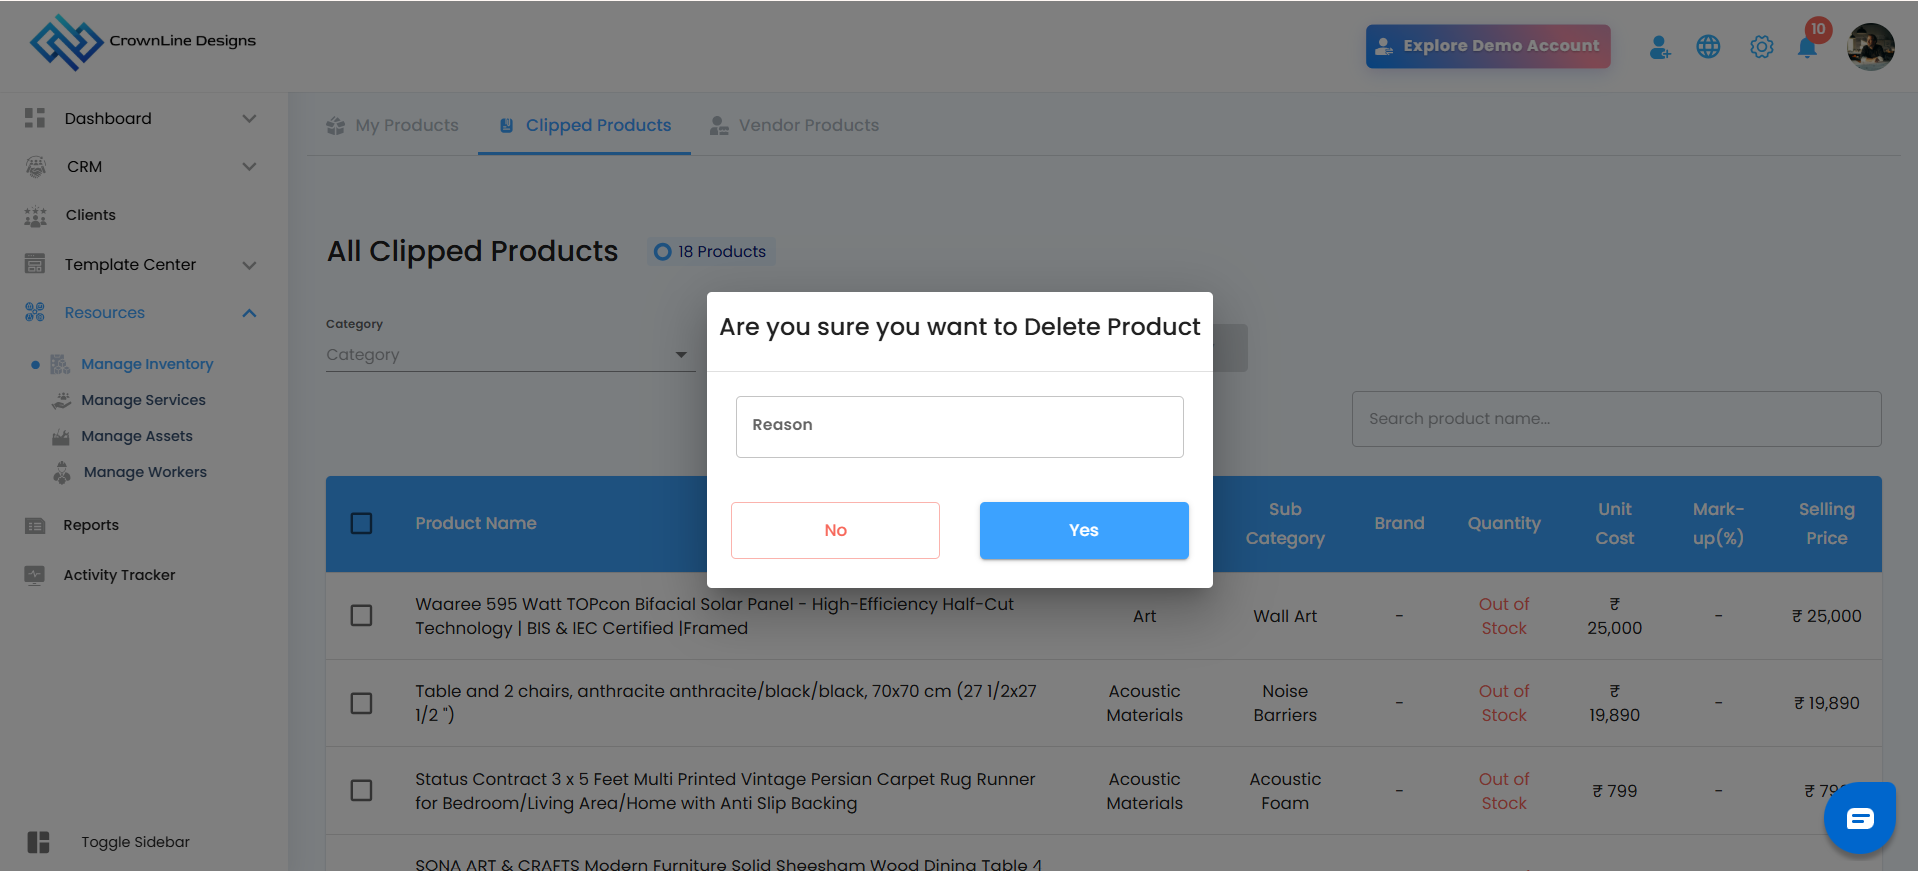
Task: Toggle the select-all products checkbox
Action: pyautogui.click(x=362, y=523)
